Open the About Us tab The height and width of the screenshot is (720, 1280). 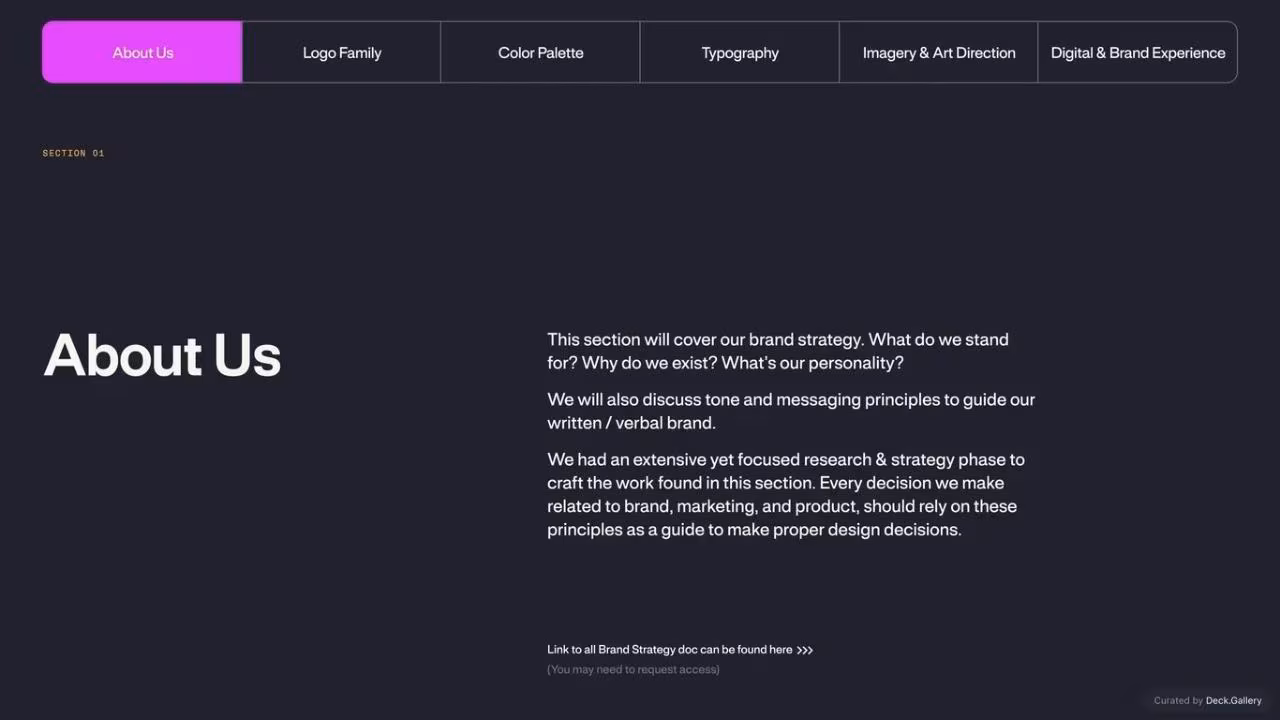(x=142, y=52)
